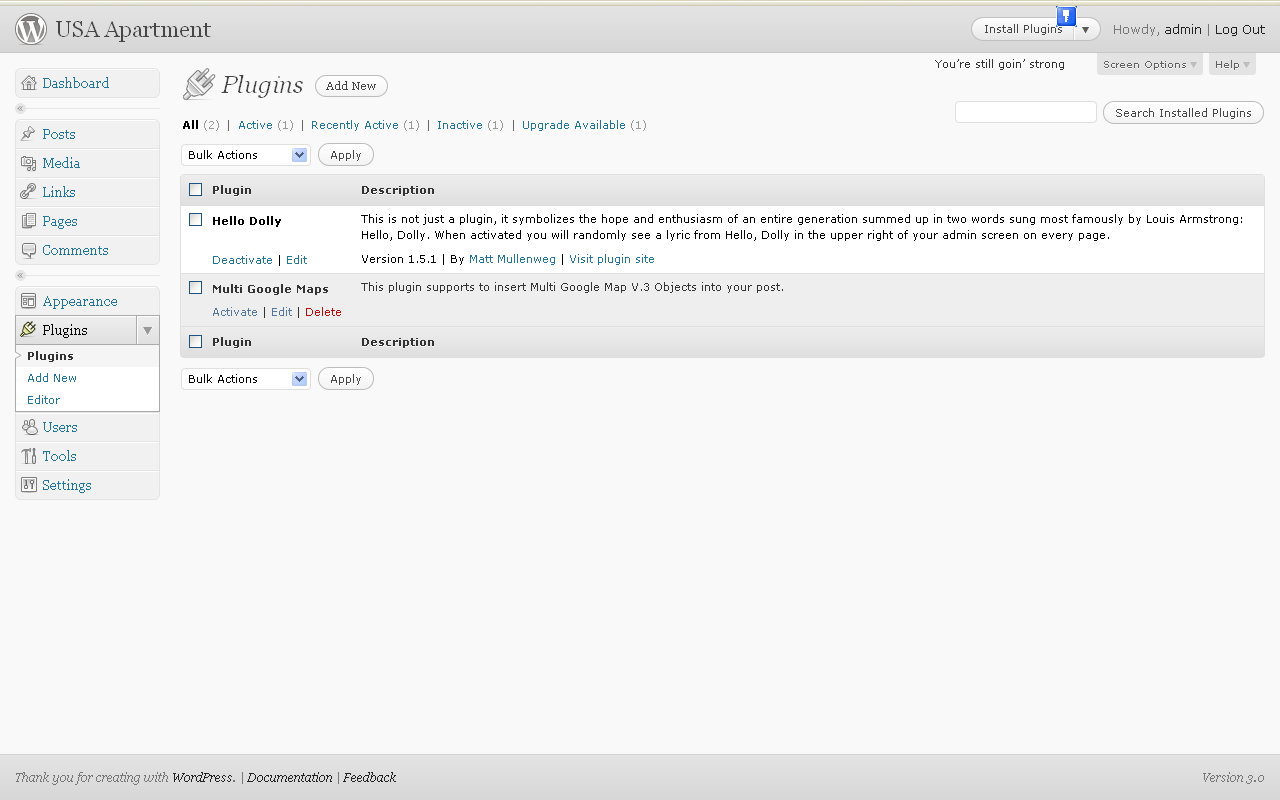This screenshot has width=1280, height=800.
Task: Select all plugins with header checkbox
Action: click(x=196, y=190)
